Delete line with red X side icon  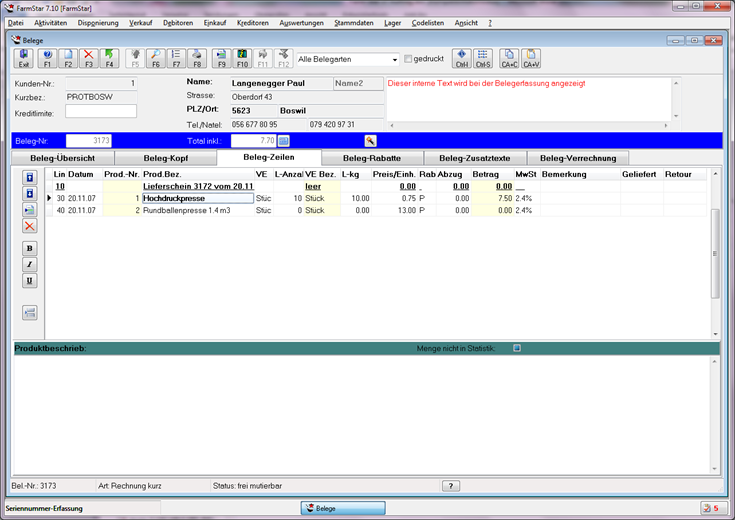(x=30, y=226)
